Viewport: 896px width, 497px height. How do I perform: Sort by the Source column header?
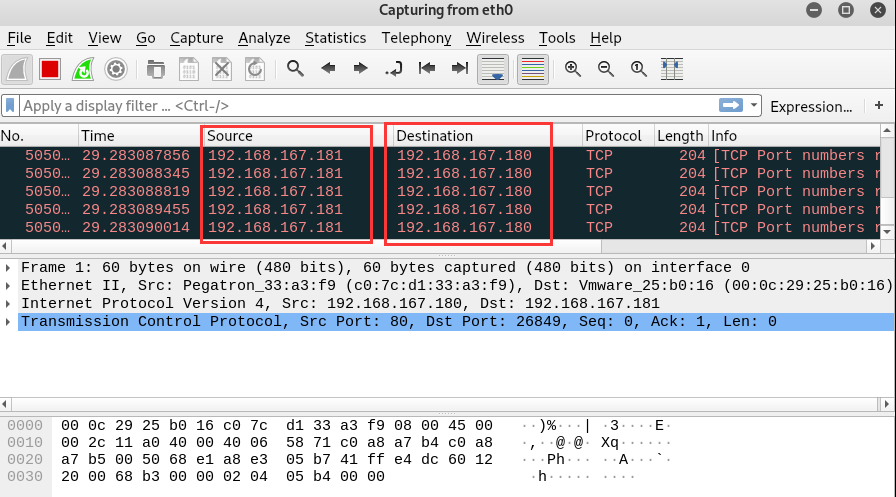pos(298,135)
